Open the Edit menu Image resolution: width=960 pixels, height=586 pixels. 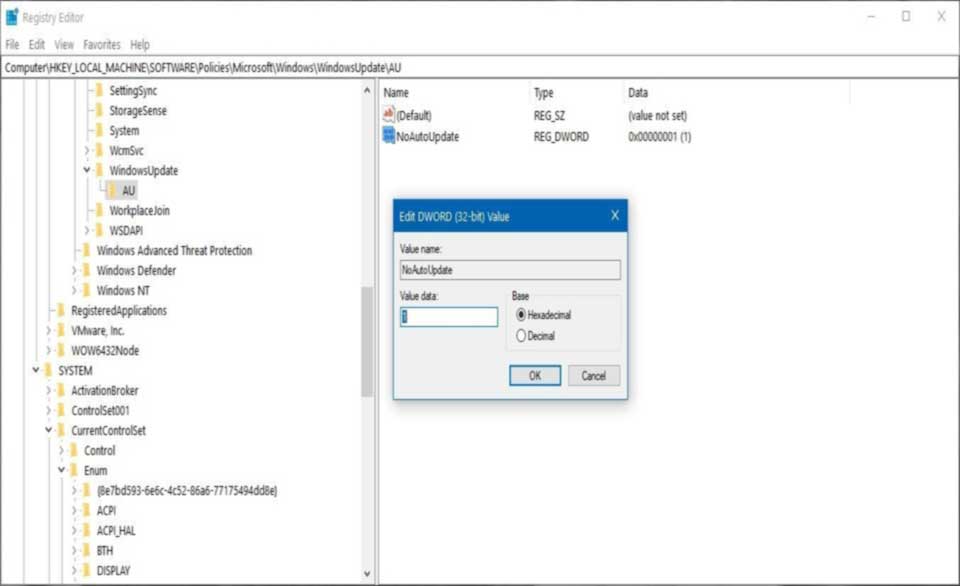coord(37,45)
